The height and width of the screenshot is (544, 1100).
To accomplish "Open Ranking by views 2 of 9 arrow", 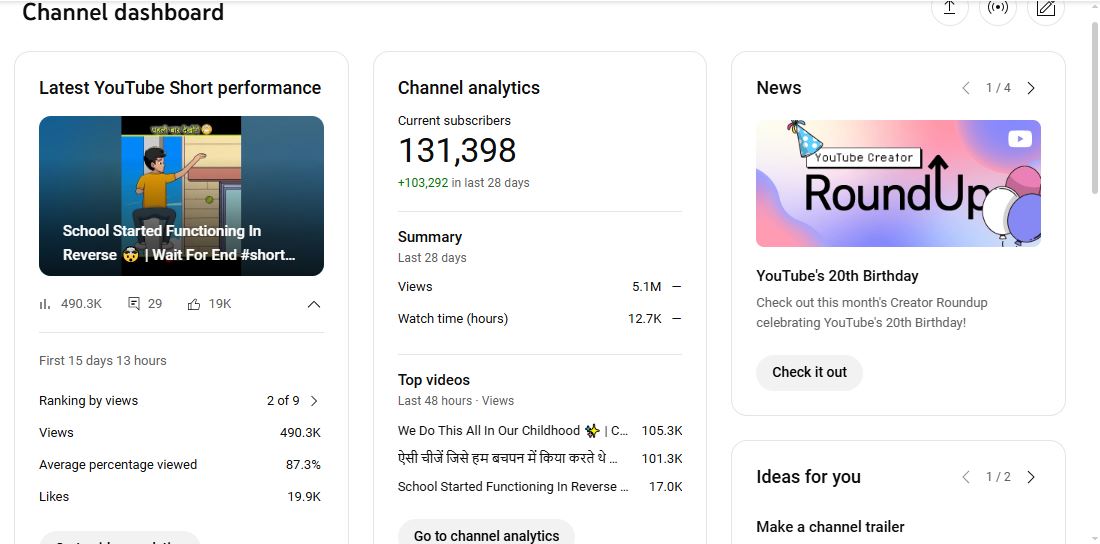I will point(314,401).
